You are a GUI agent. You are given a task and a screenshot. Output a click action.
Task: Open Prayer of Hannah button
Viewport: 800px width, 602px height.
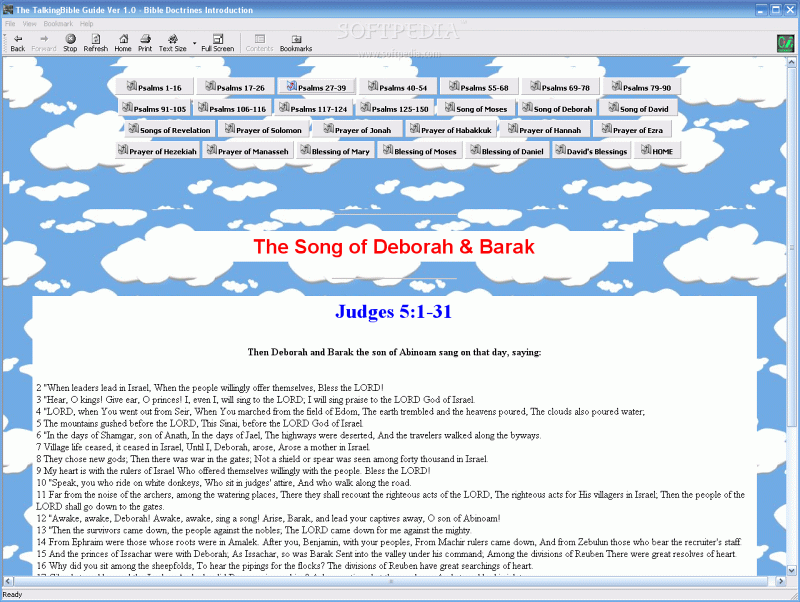[544, 130]
